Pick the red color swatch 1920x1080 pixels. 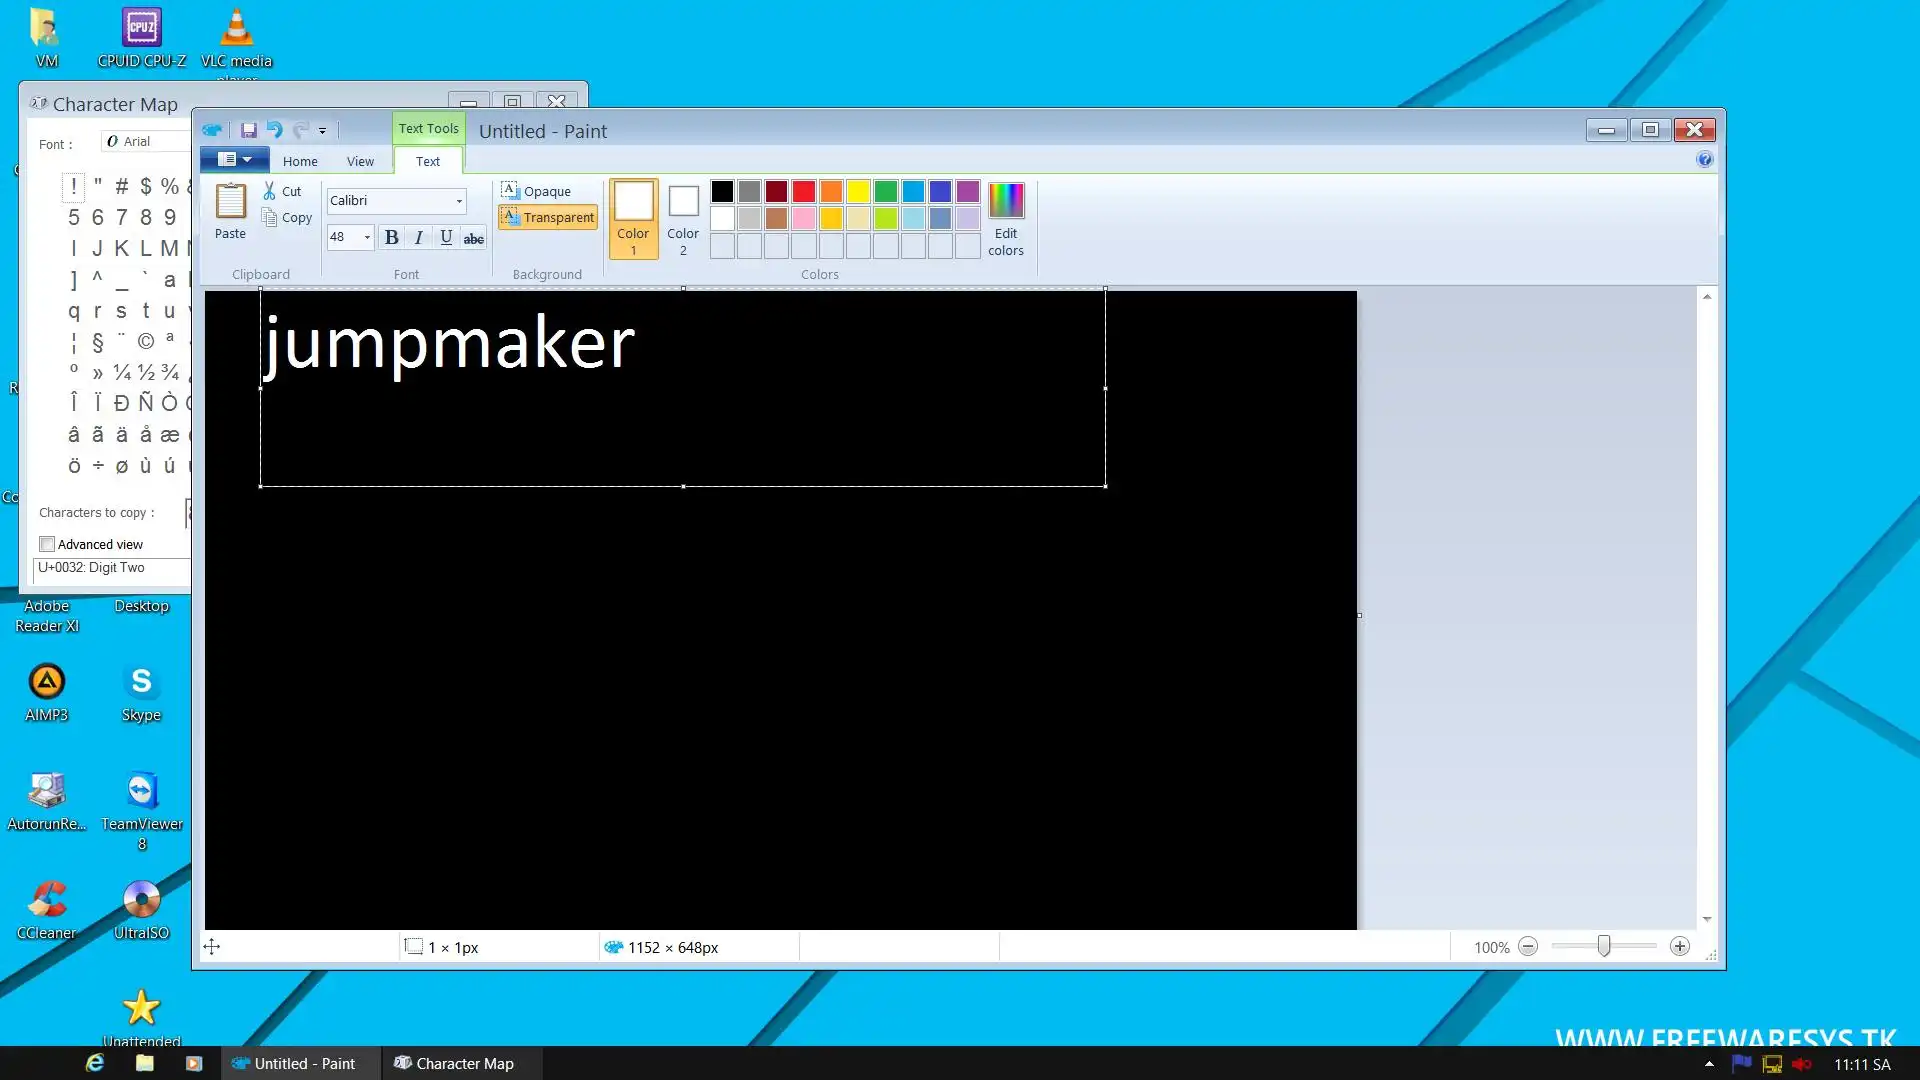(804, 191)
